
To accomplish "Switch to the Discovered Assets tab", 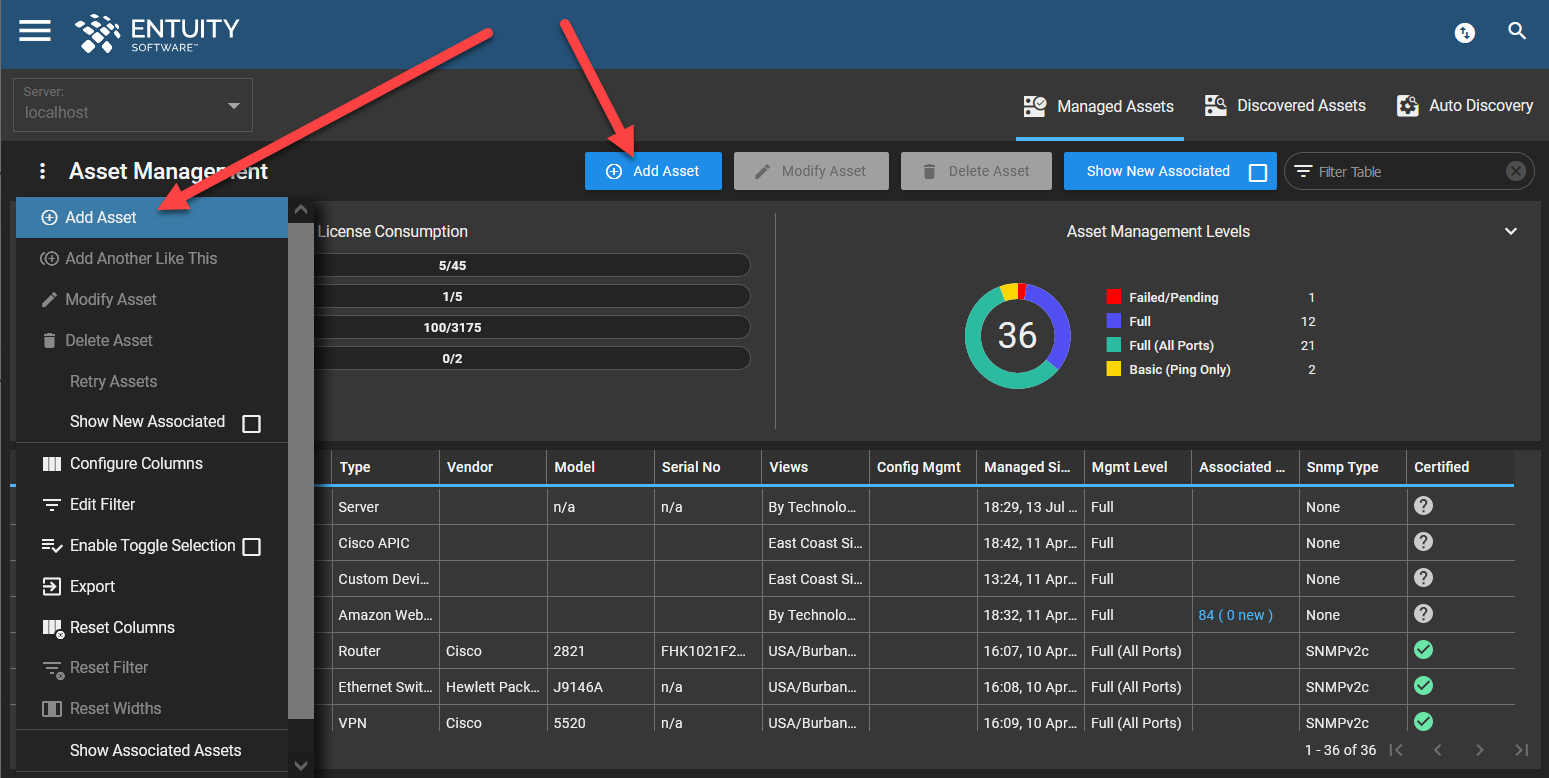I will [1285, 105].
